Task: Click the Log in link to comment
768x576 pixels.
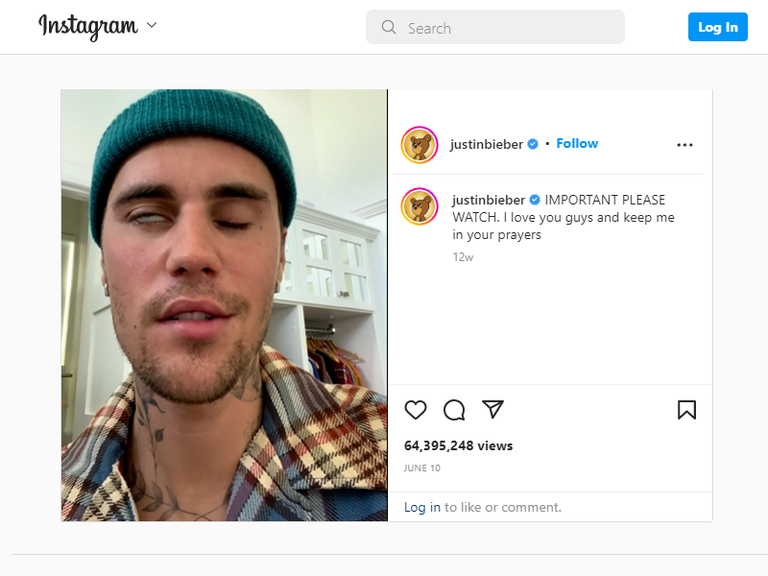Action: click(x=422, y=507)
